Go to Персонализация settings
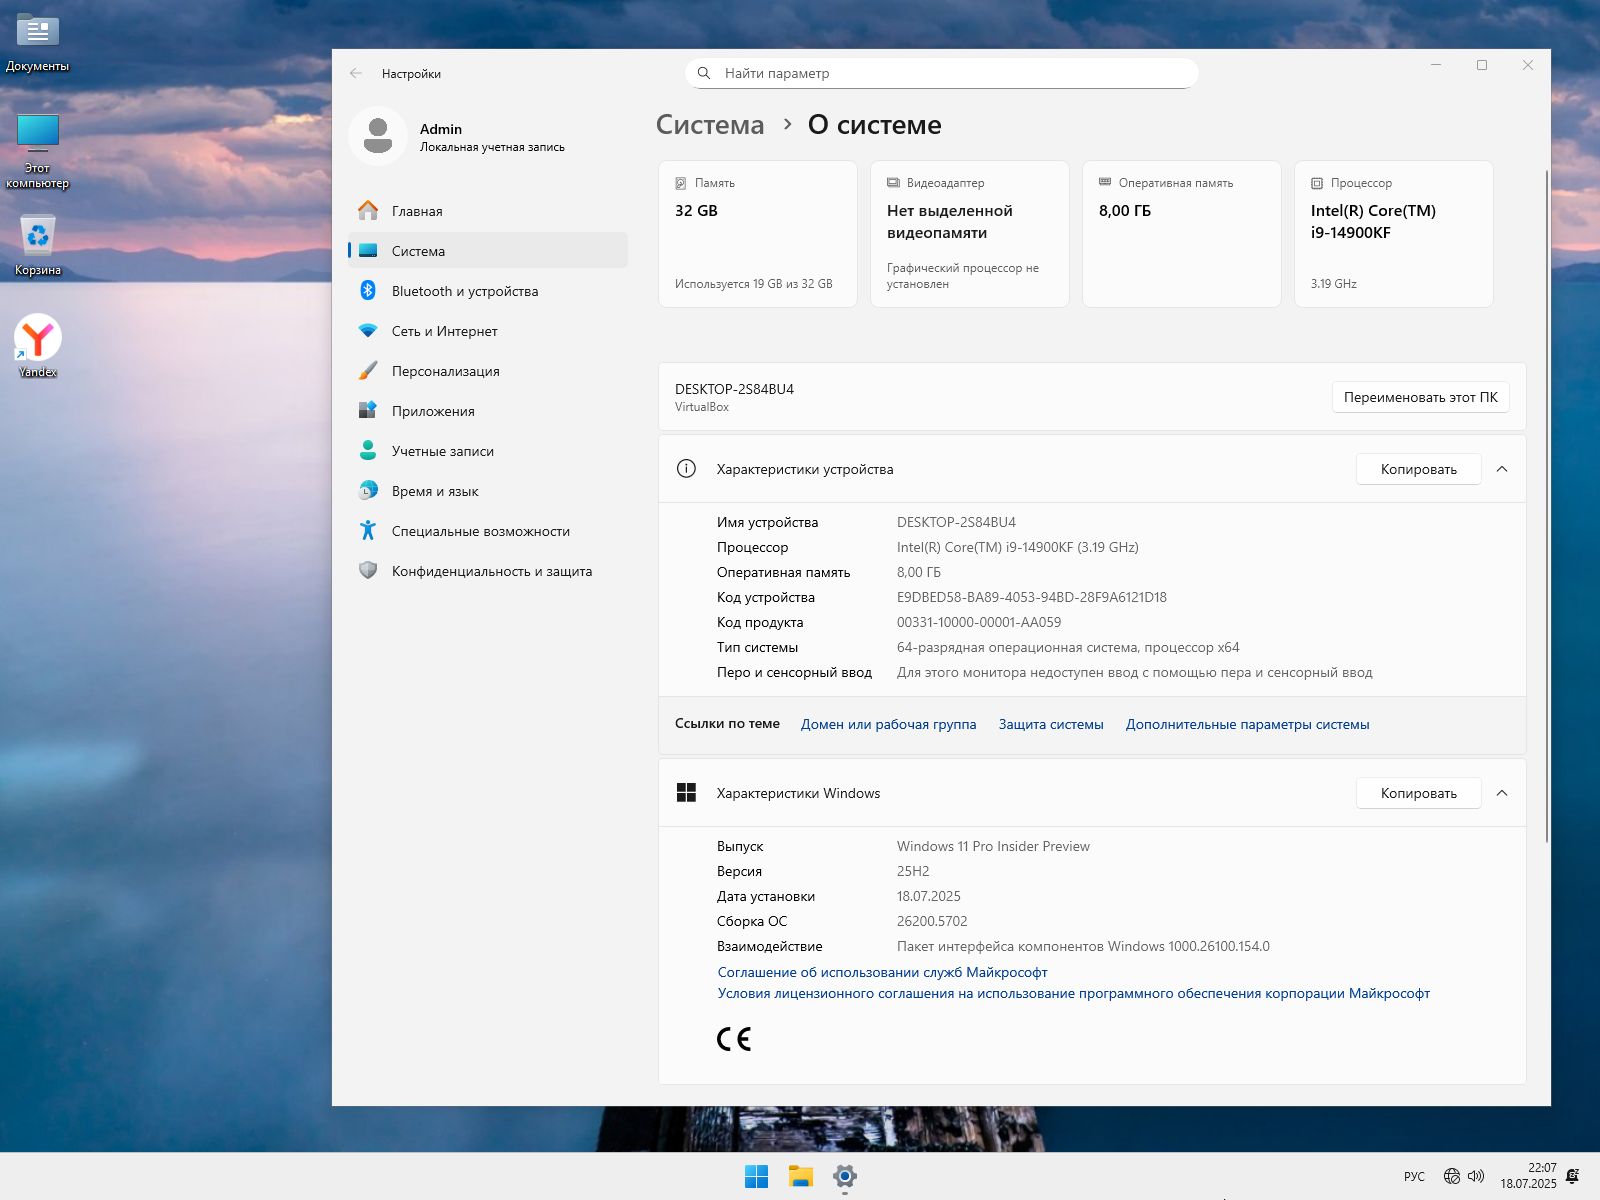 pos(488,370)
